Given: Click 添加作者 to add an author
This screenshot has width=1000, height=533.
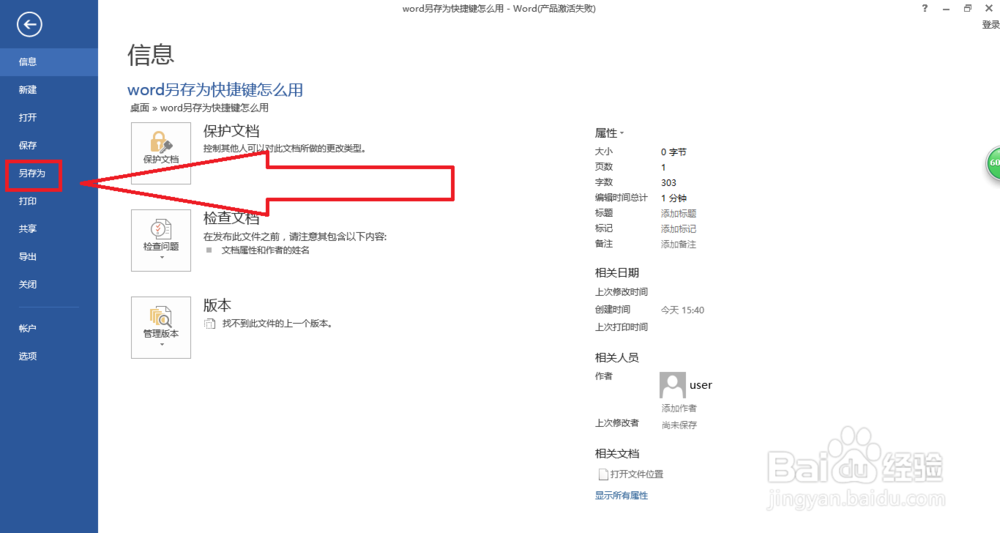Looking at the screenshot, I should coord(679,408).
